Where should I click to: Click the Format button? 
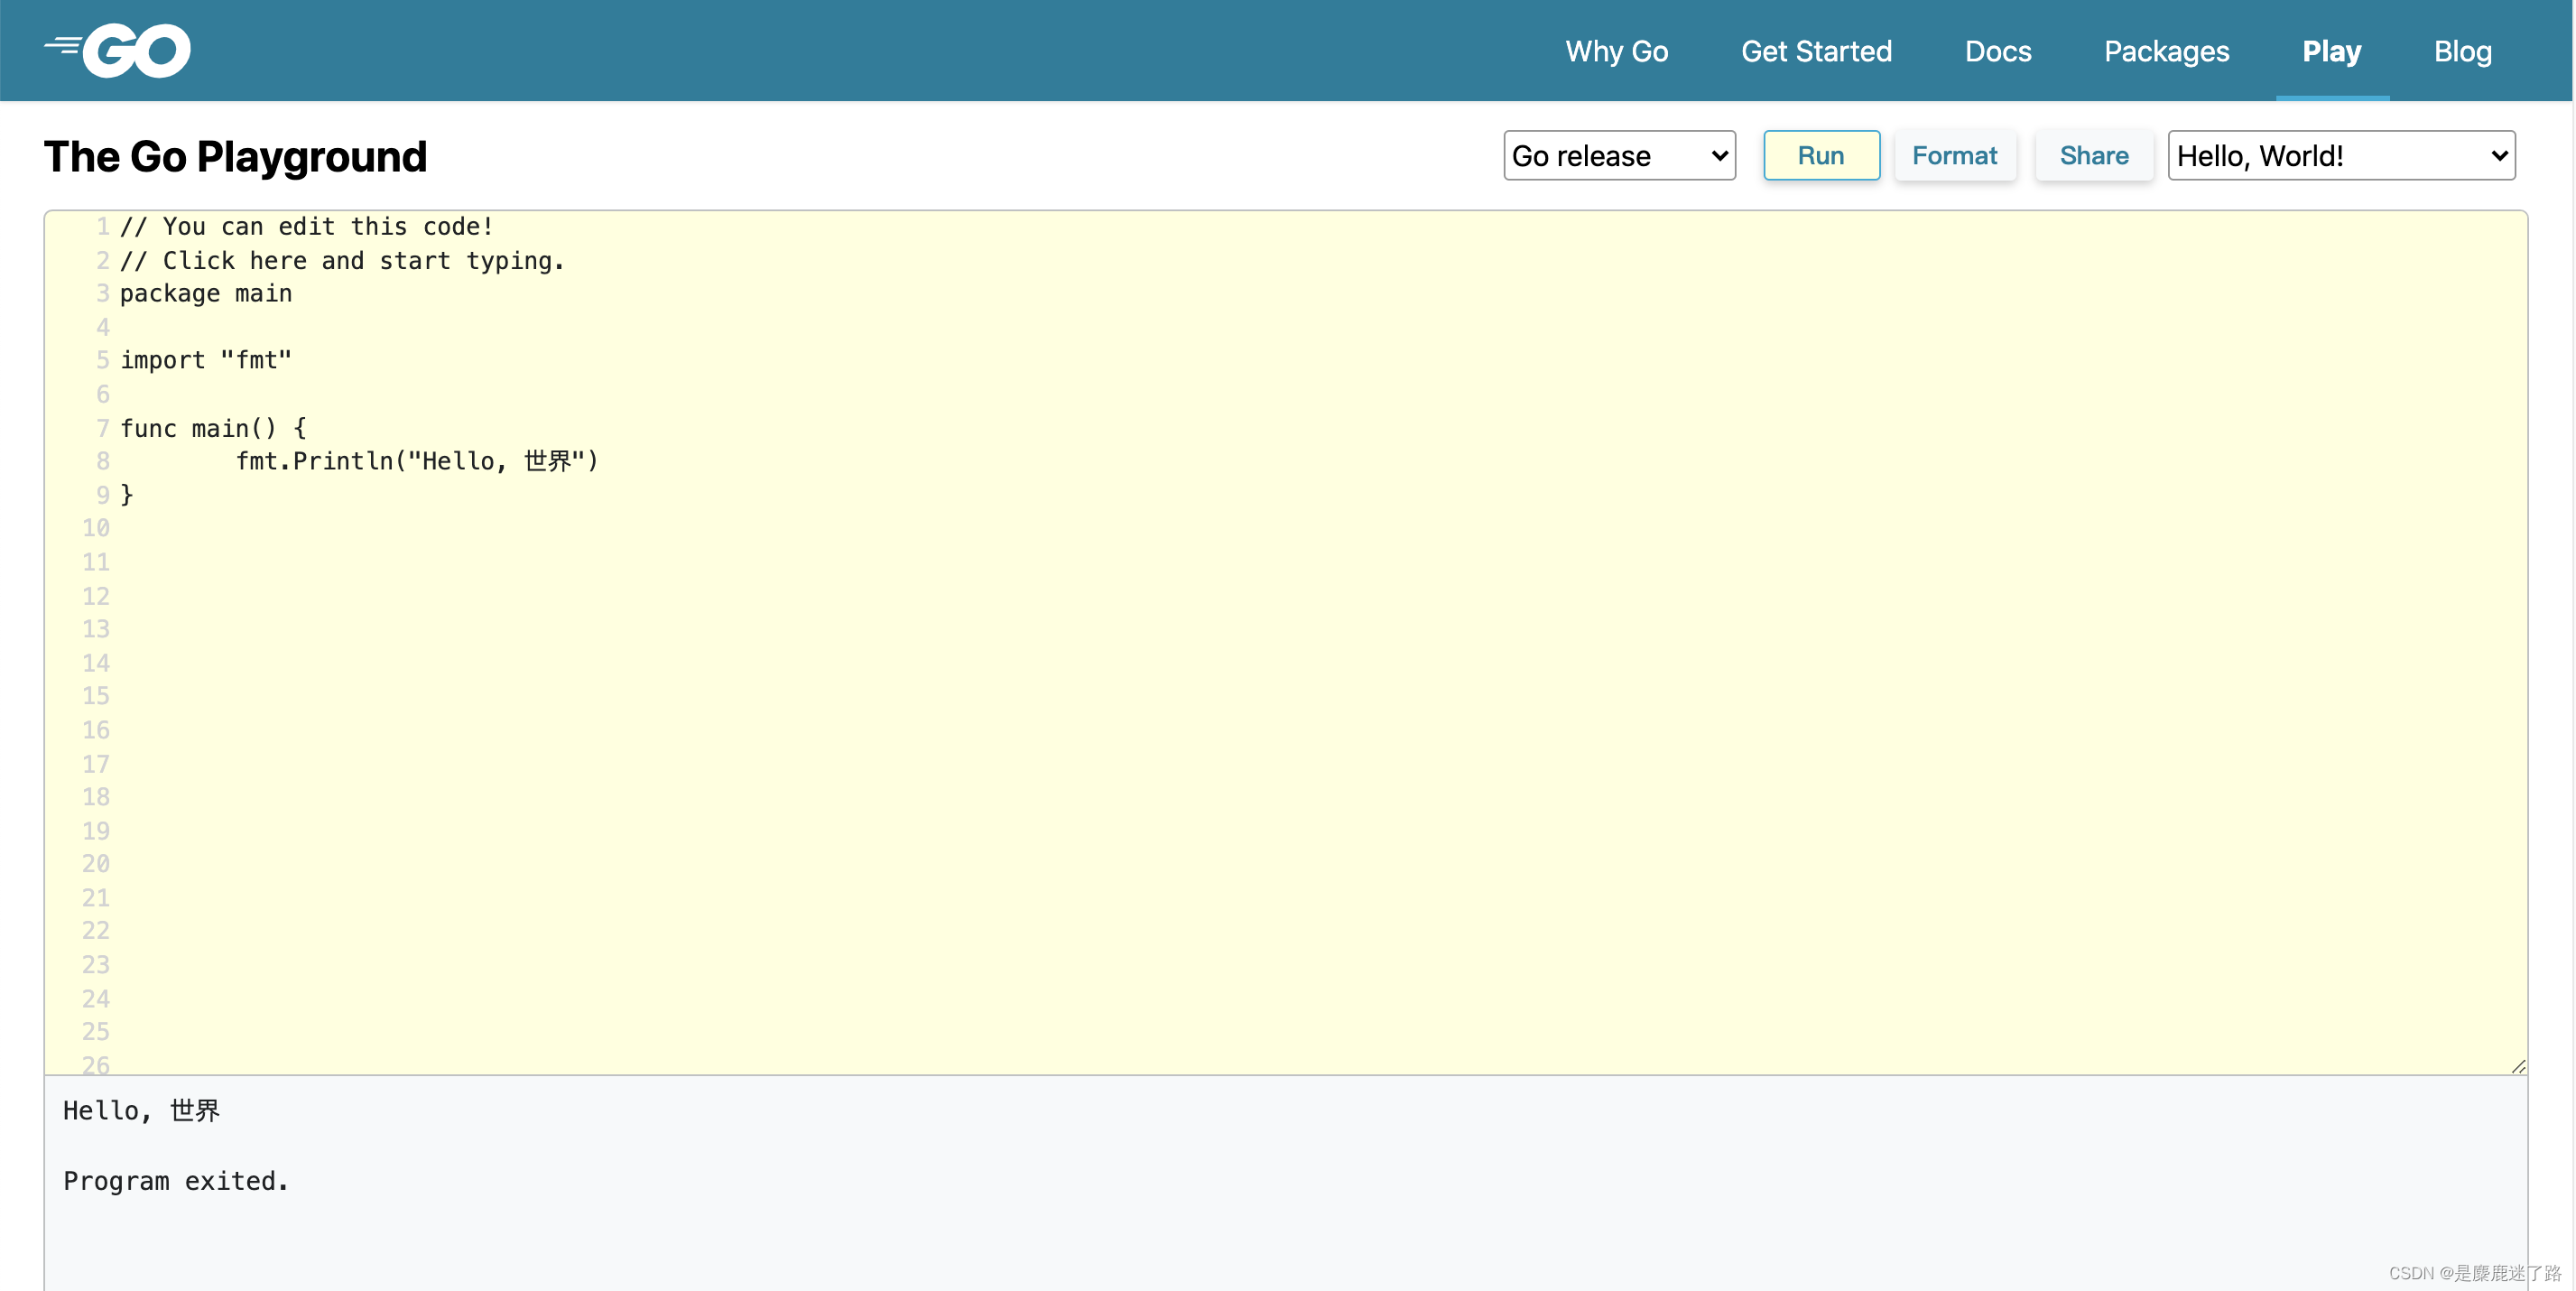point(1953,156)
